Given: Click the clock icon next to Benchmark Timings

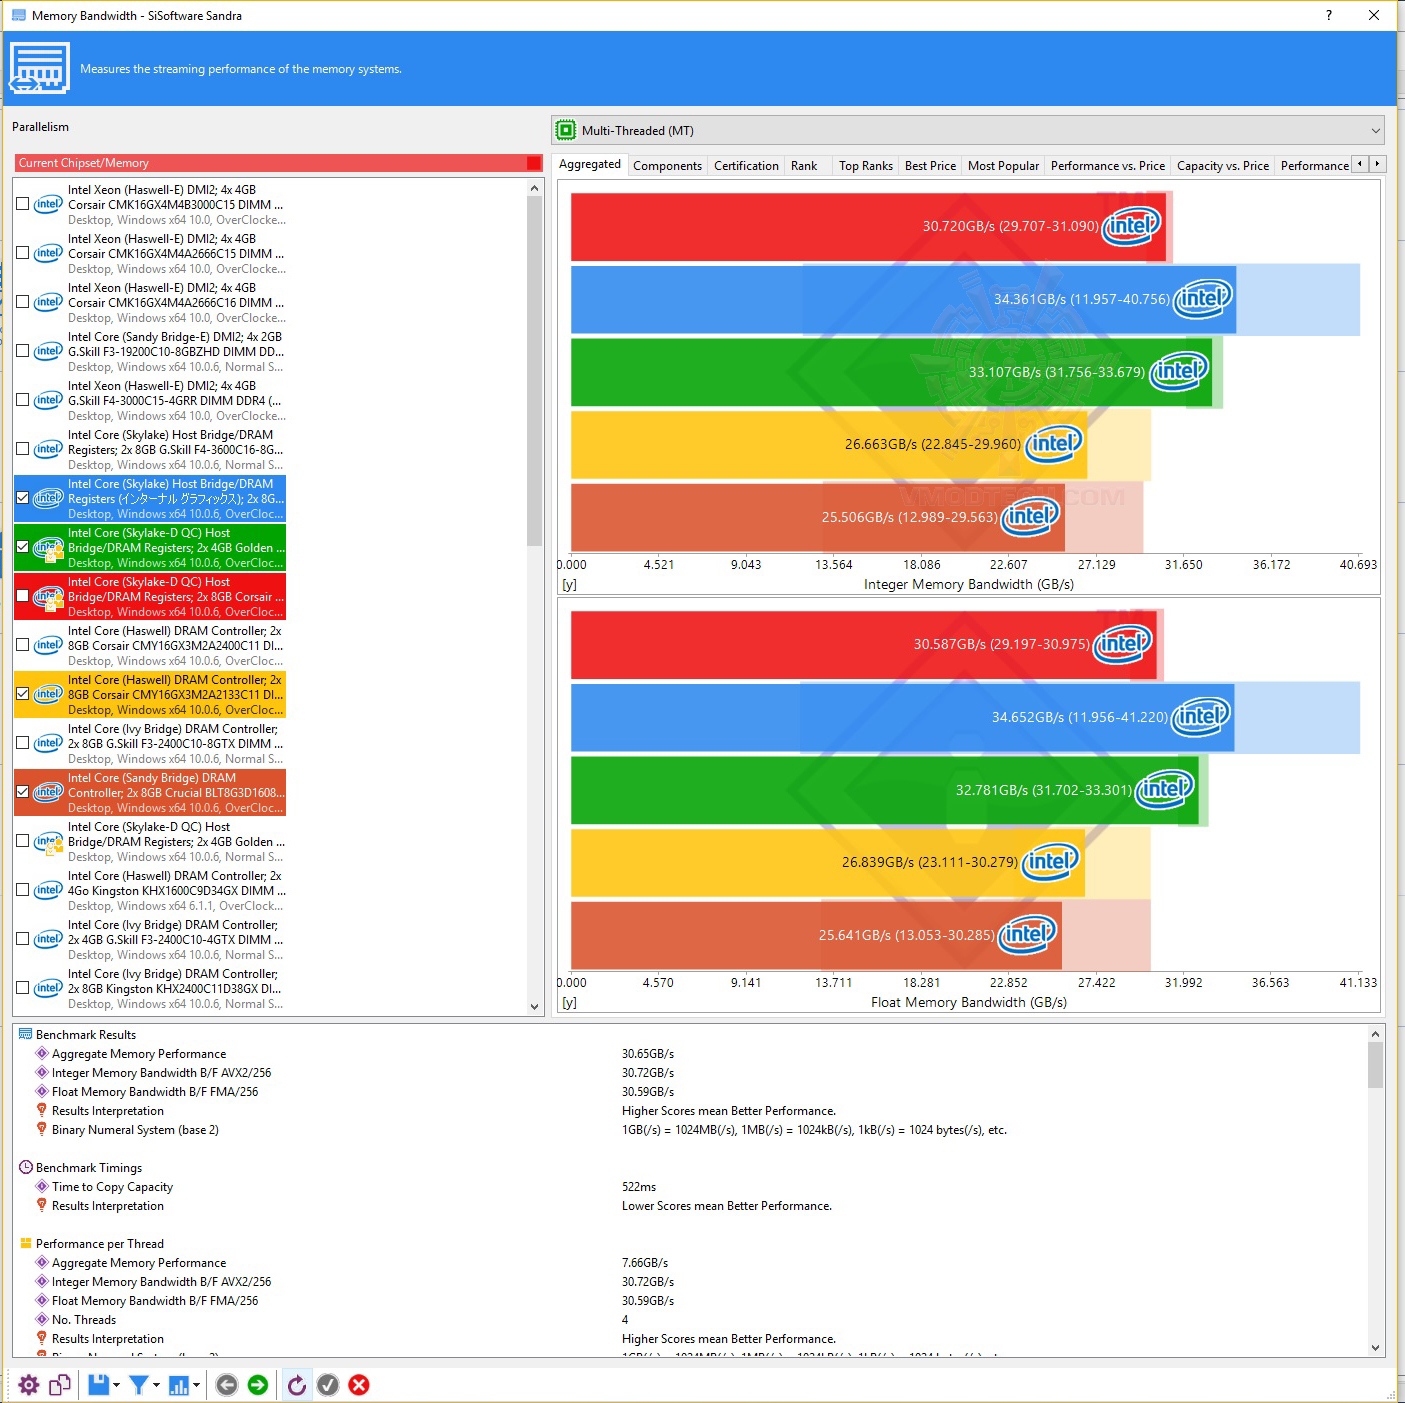Looking at the screenshot, I should point(26,1167).
